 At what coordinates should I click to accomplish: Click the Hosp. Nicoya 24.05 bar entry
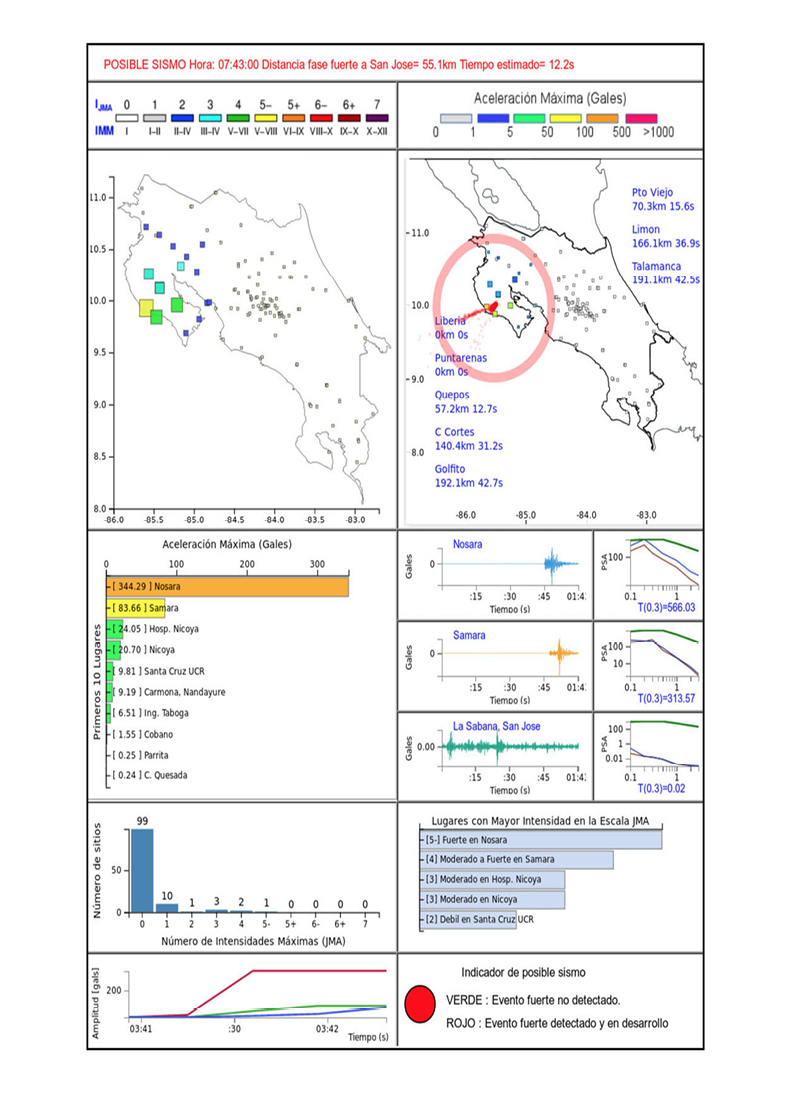[x=154, y=629]
